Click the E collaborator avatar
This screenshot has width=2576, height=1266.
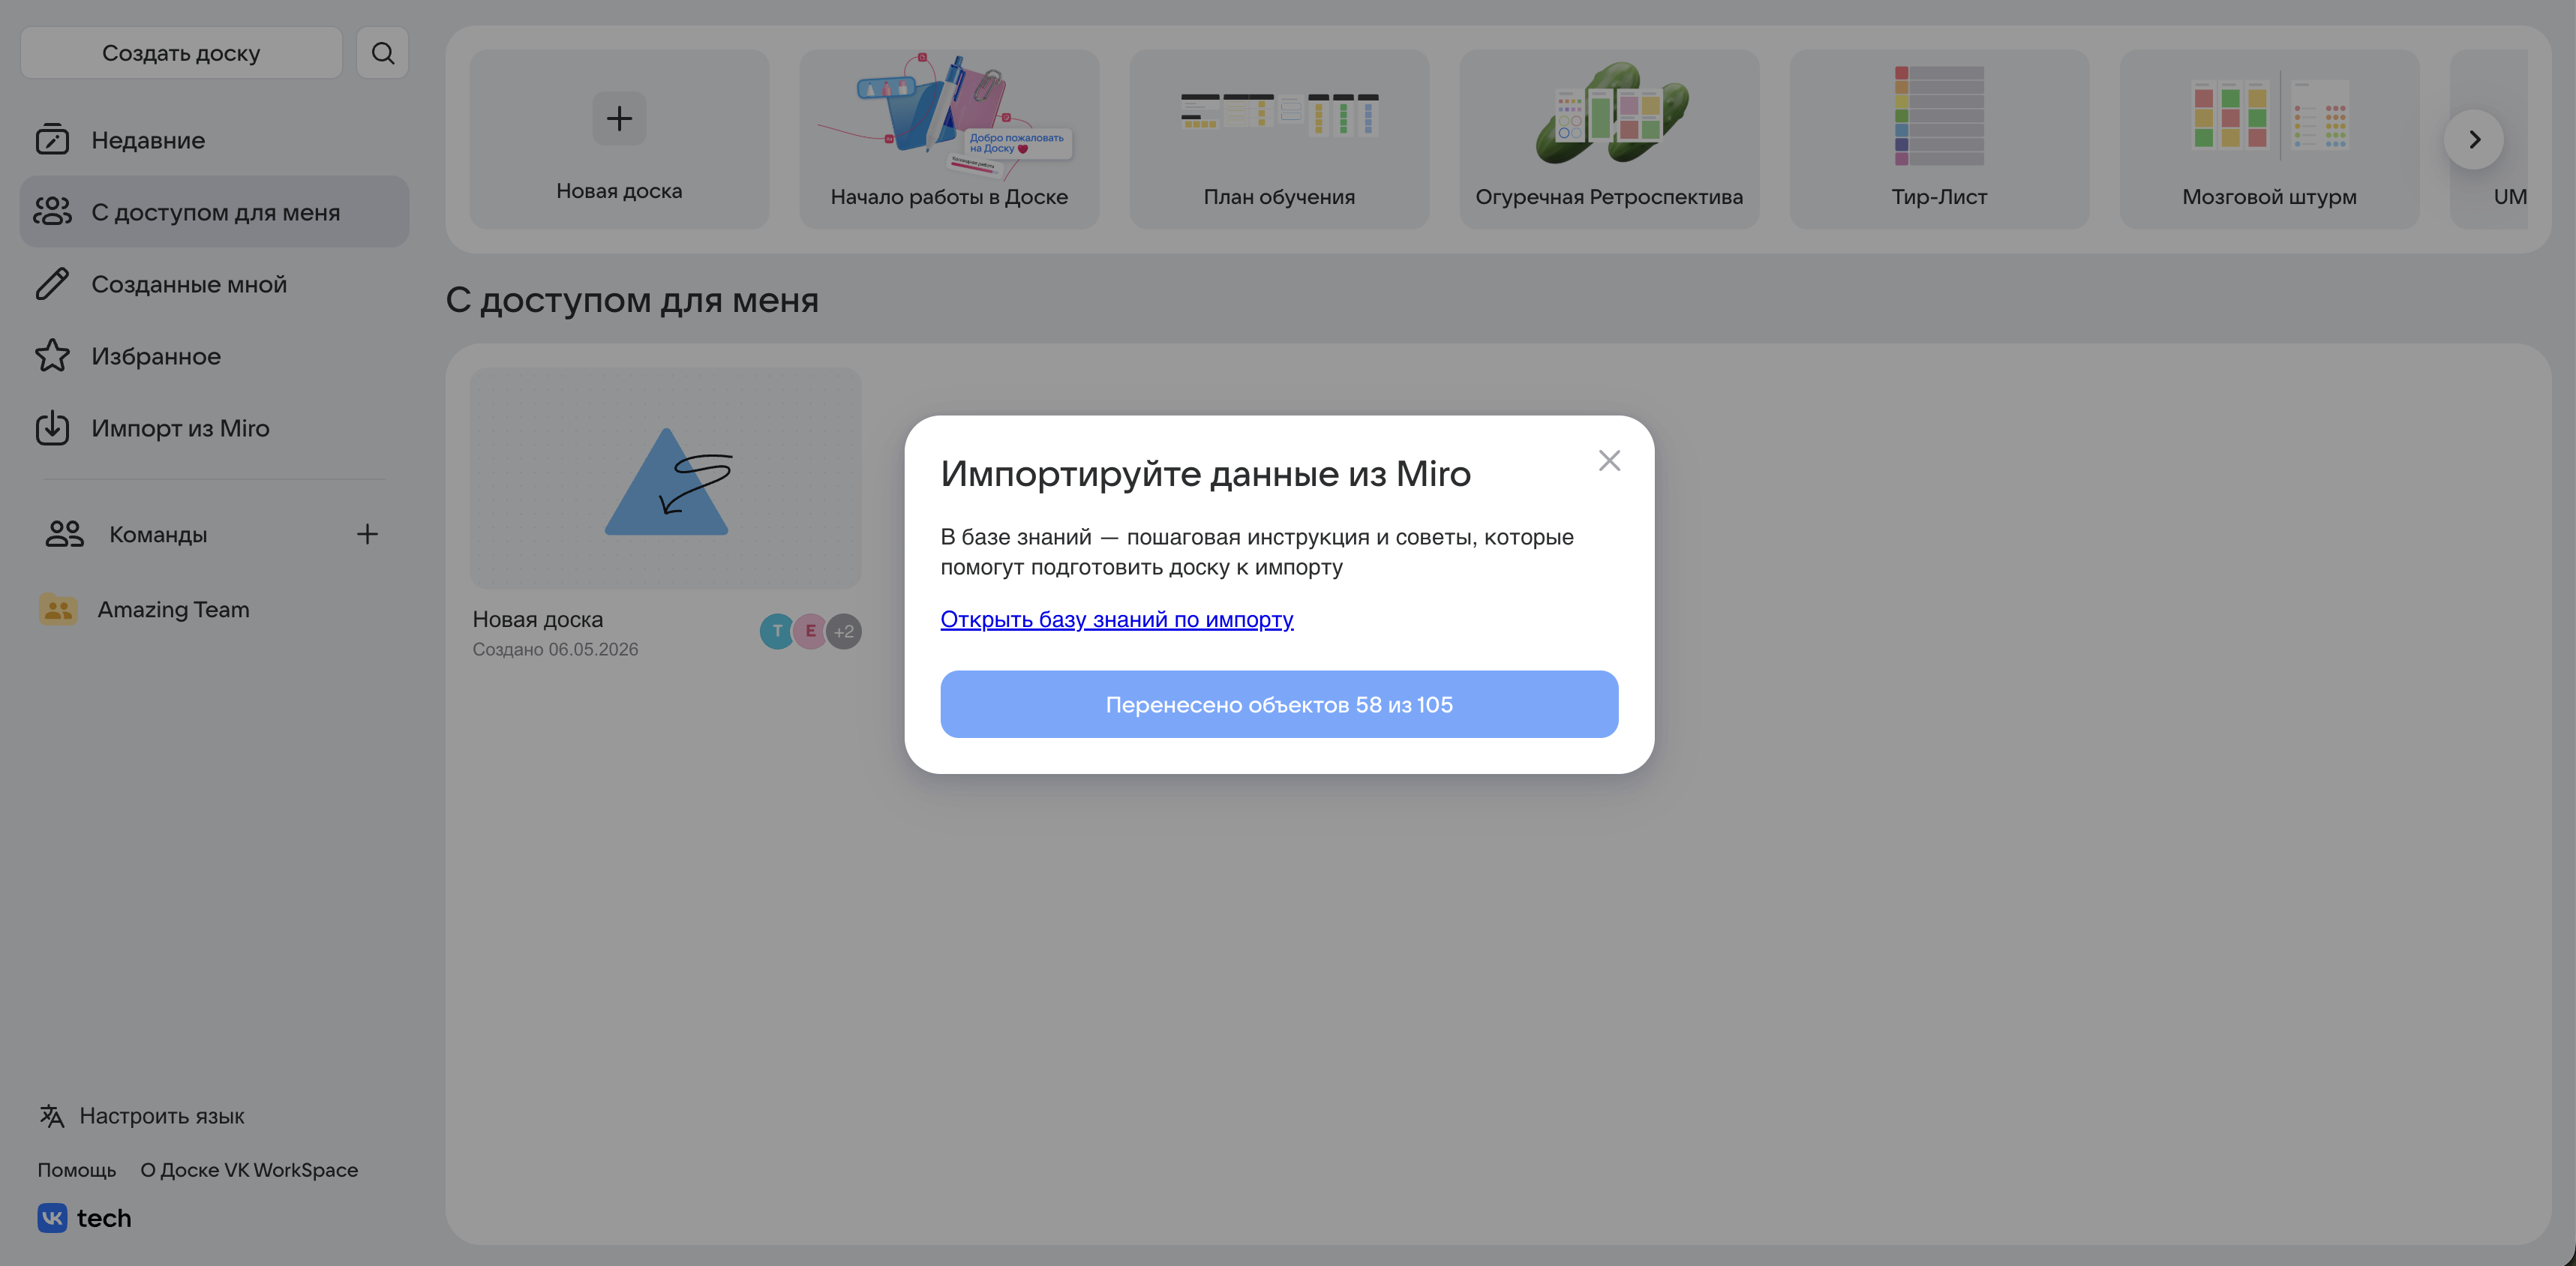point(810,631)
